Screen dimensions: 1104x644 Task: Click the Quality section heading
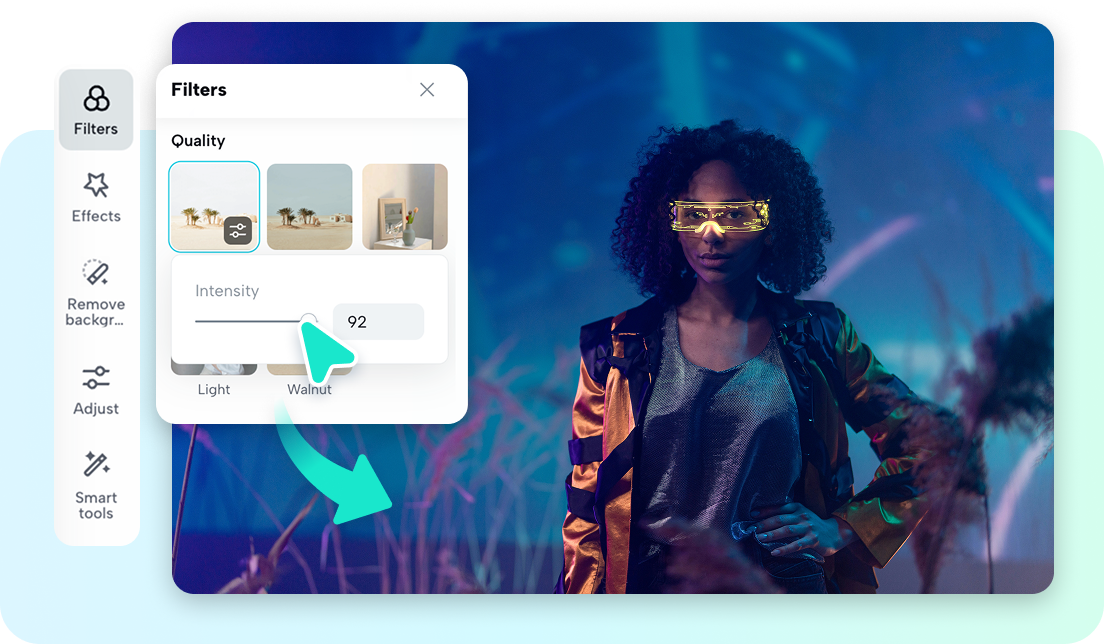(x=198, y=141)
